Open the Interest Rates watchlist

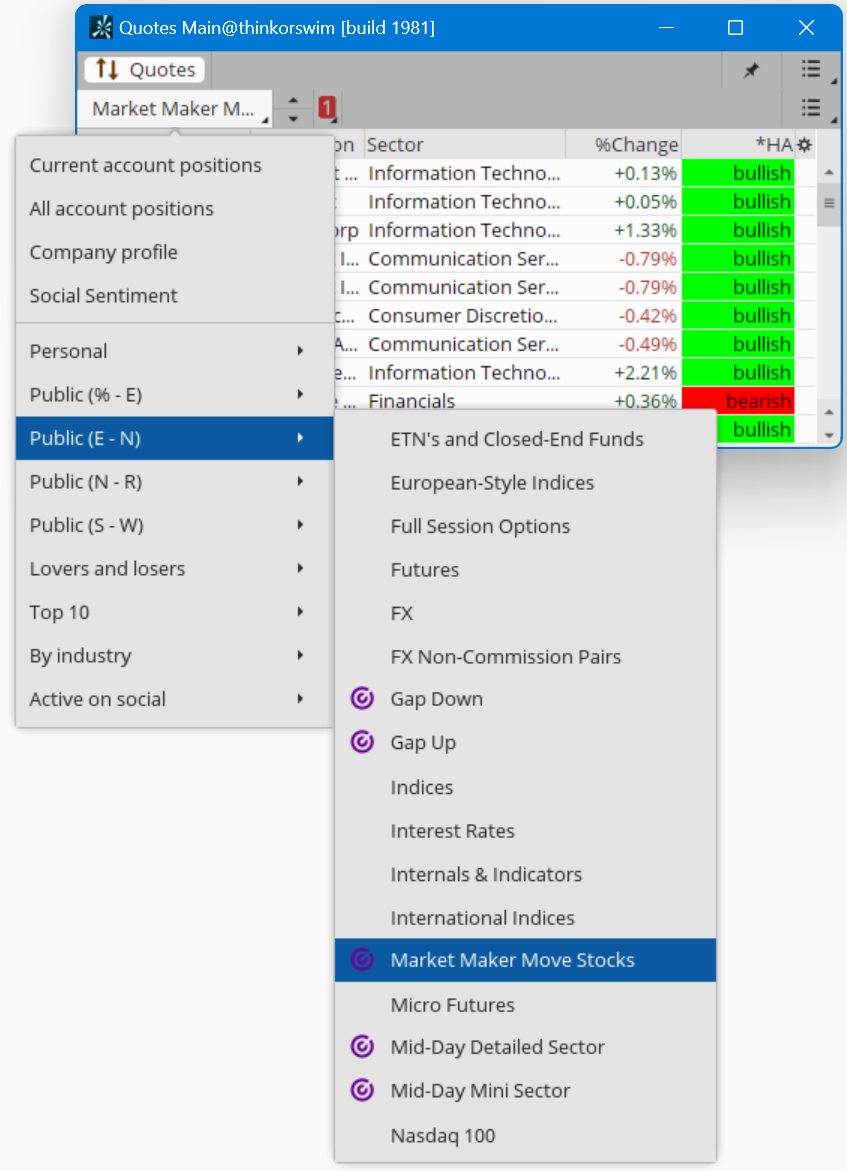(525, 830)
